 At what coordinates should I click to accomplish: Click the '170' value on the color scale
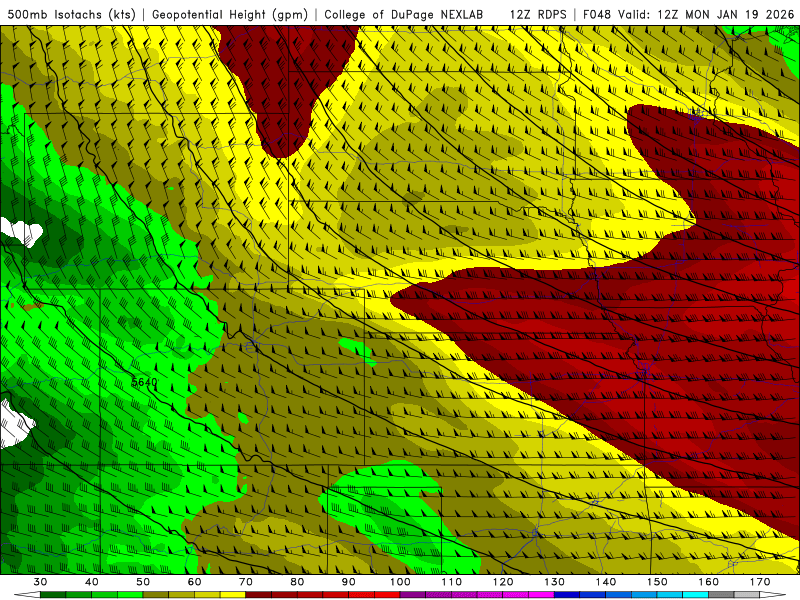click(x=760, y=582)
